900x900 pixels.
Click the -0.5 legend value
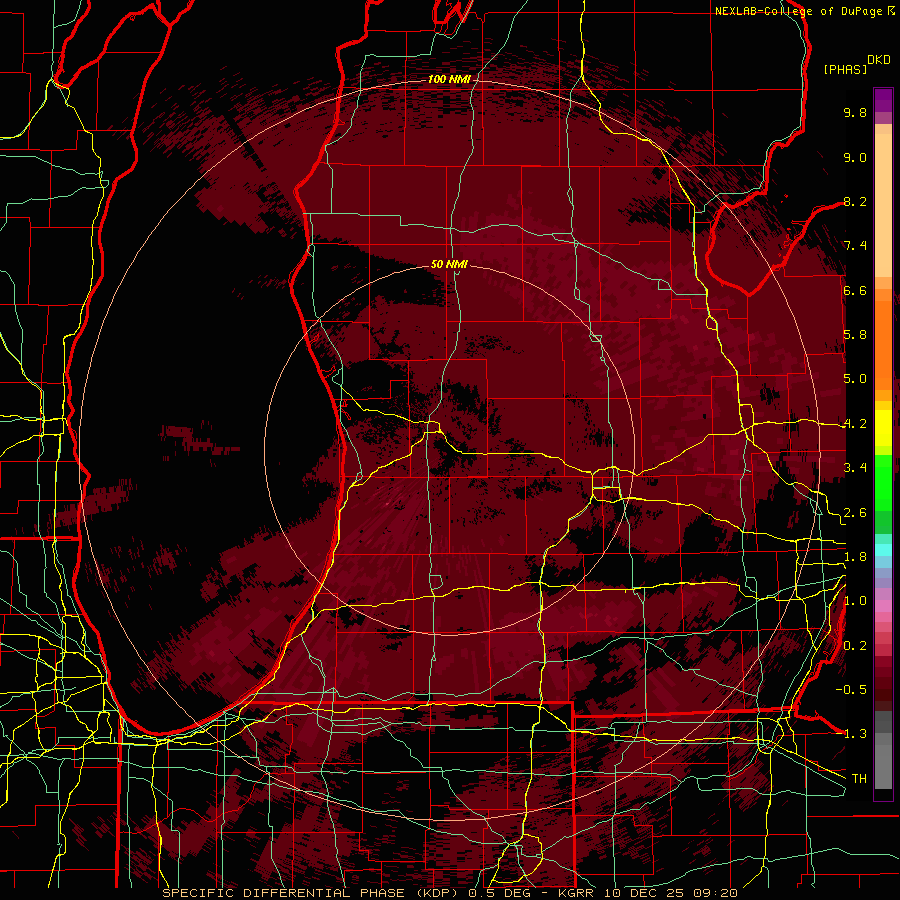tap(851, 689)
